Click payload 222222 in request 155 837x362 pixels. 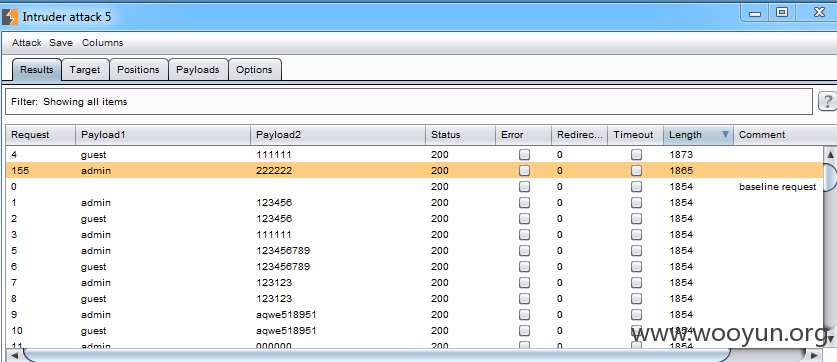tap(274, 171)
